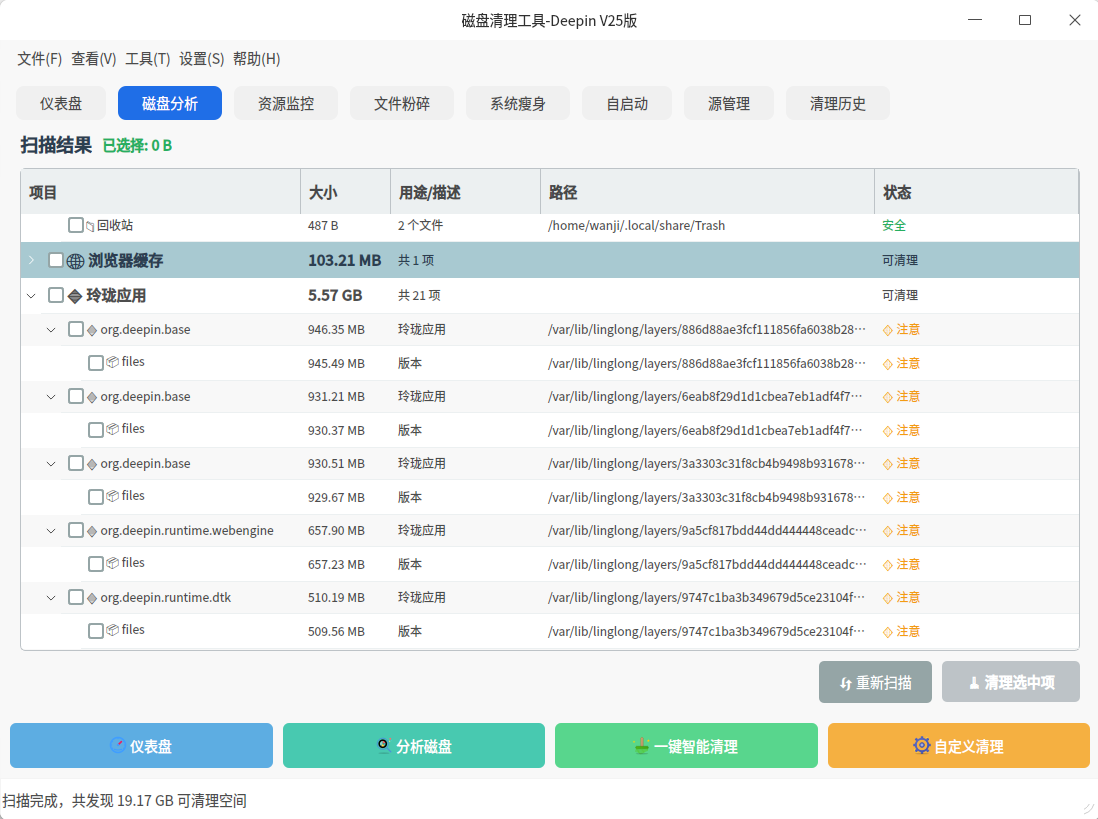1098x819 pixels.
Task: Click the recycle bin icon next to 回收站
Action: click(90, 226)
